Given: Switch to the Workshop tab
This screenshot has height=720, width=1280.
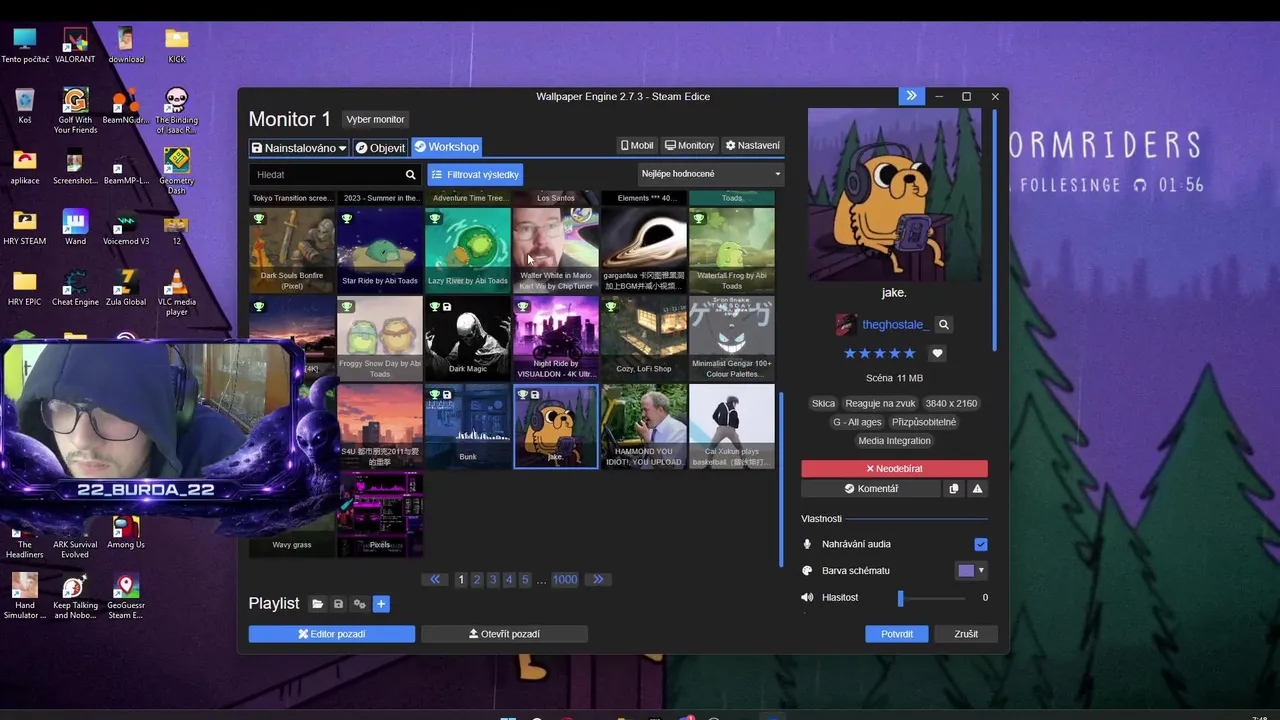Looking at the screenshot, I should click(446, 147).
